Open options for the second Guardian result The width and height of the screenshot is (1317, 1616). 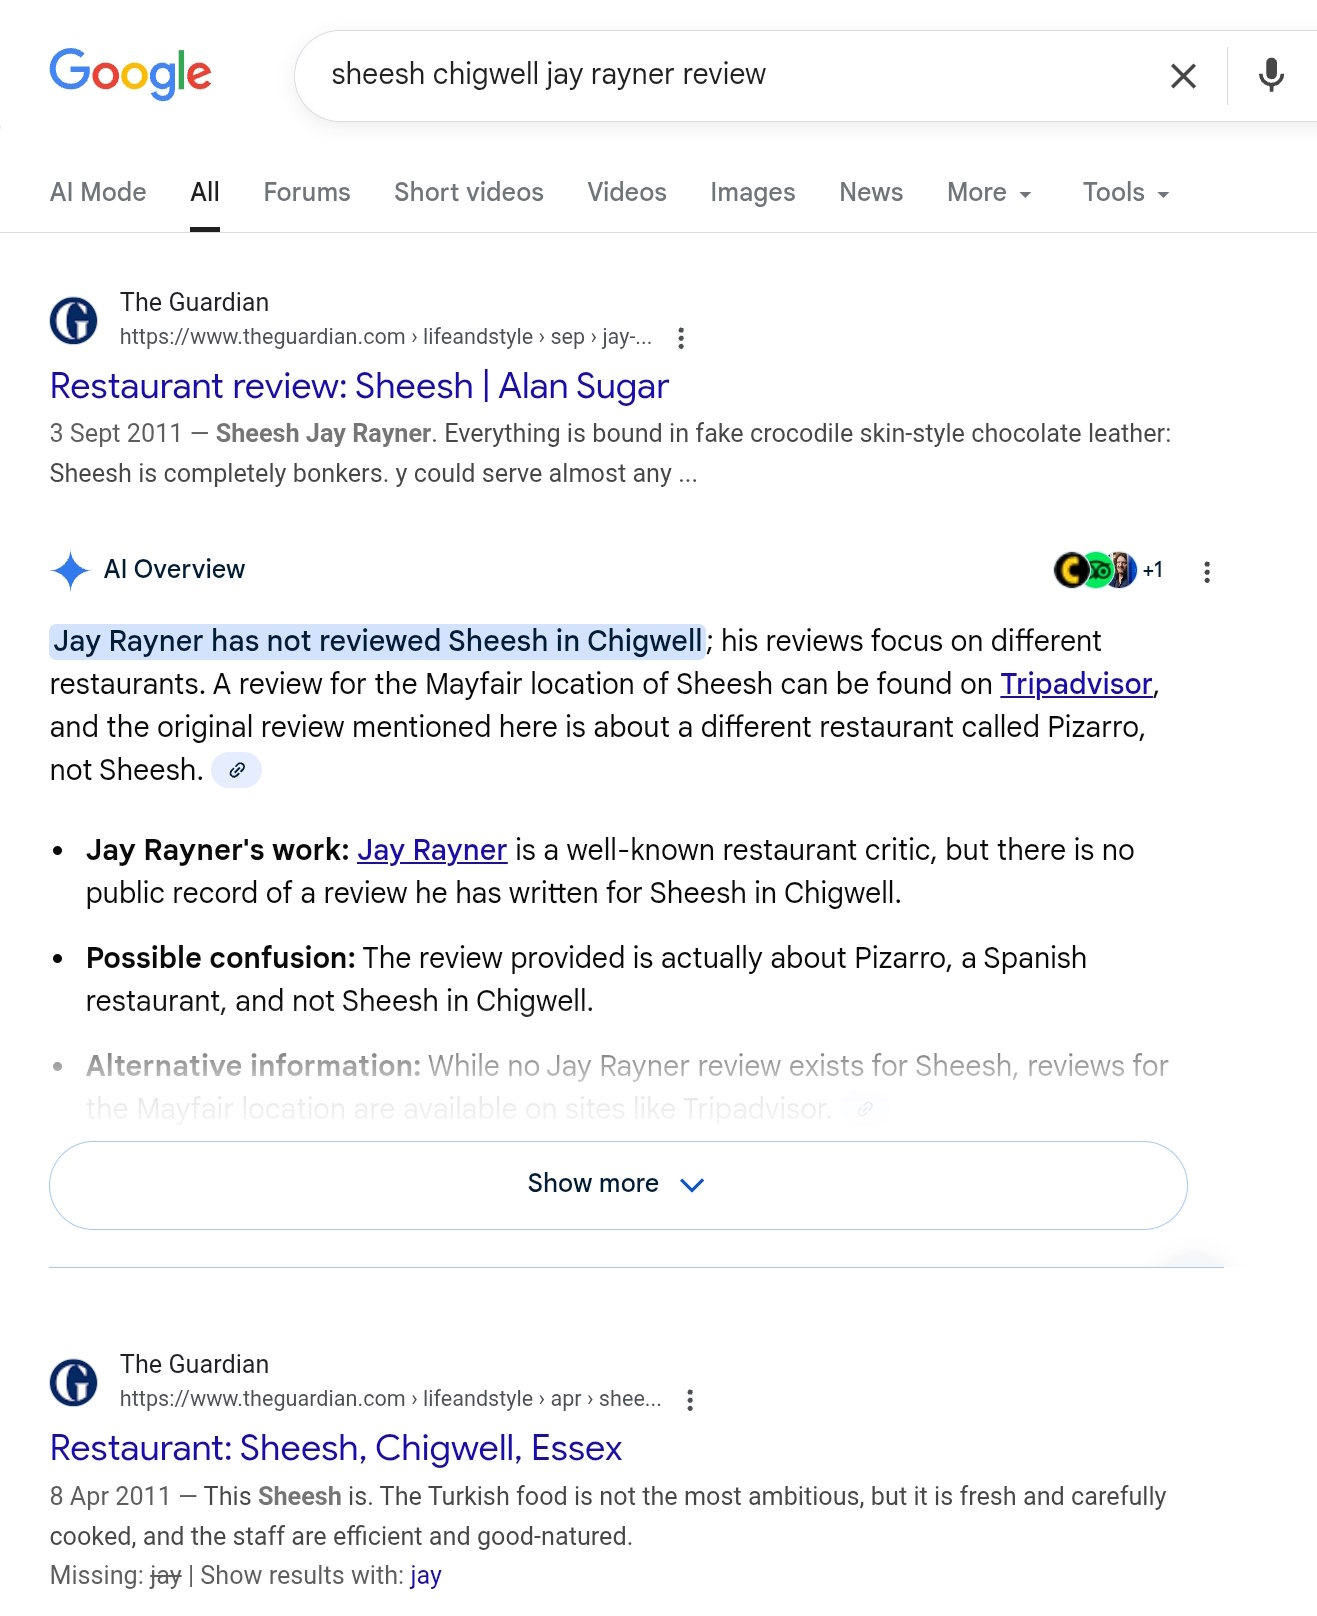pyautogui.click(x=690, y=1400)
